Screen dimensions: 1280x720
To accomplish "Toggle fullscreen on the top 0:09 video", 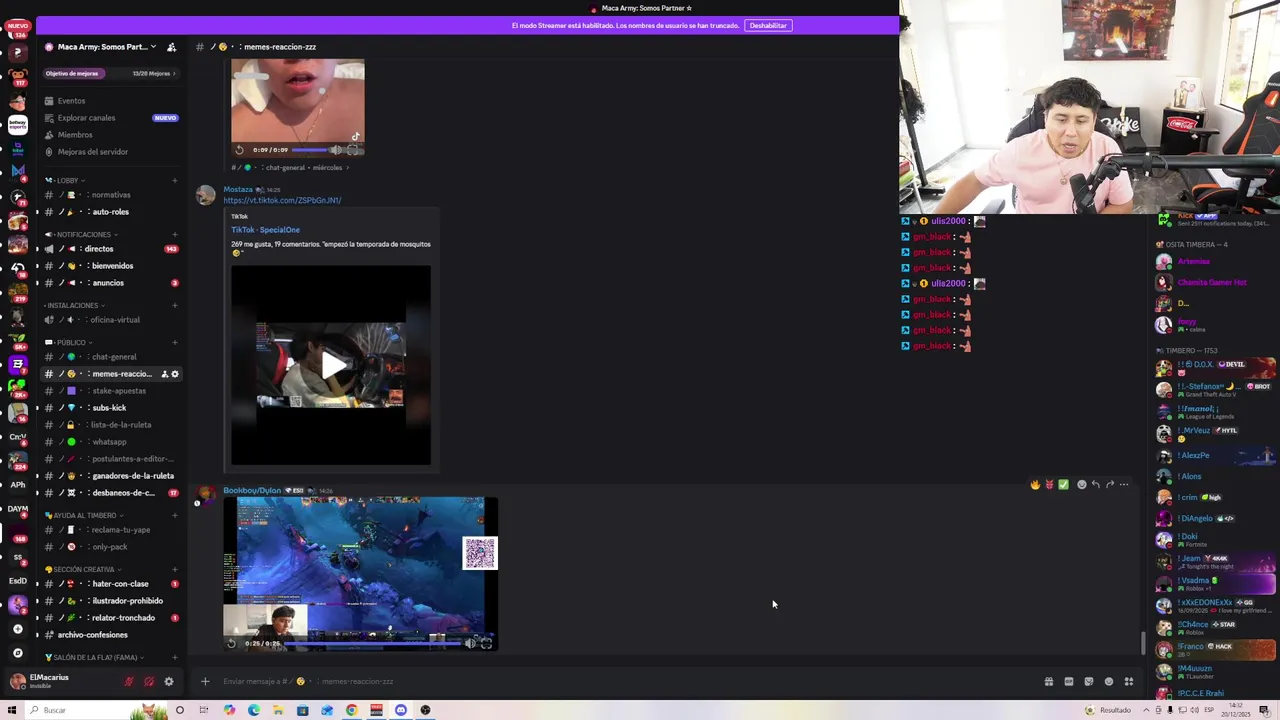I will (x=353, y=149).
